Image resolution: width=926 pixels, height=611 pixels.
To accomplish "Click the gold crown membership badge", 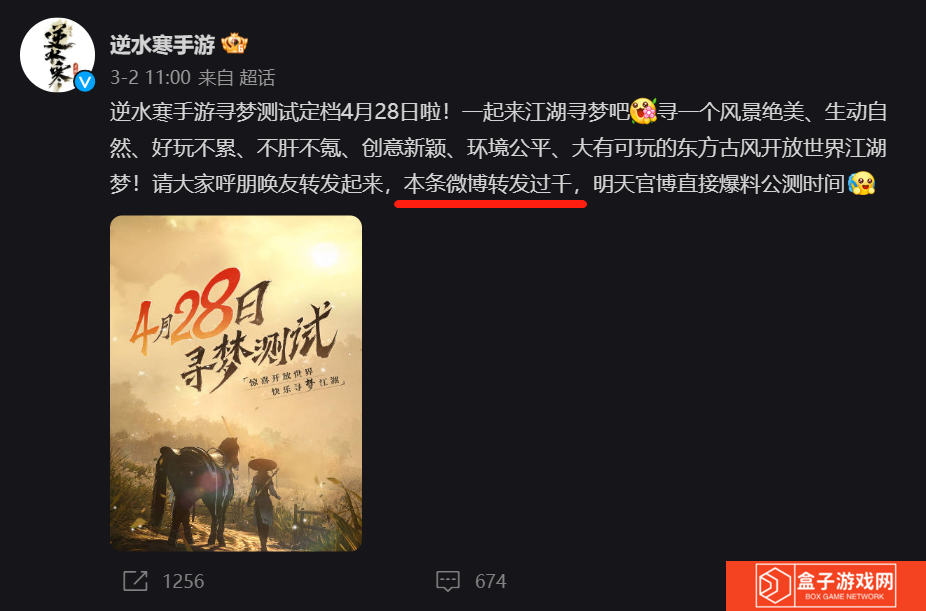I will point(234,44).
